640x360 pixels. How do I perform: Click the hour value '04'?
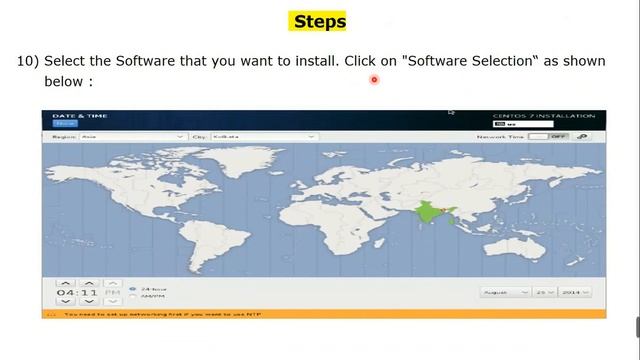(x=65, y=292)
